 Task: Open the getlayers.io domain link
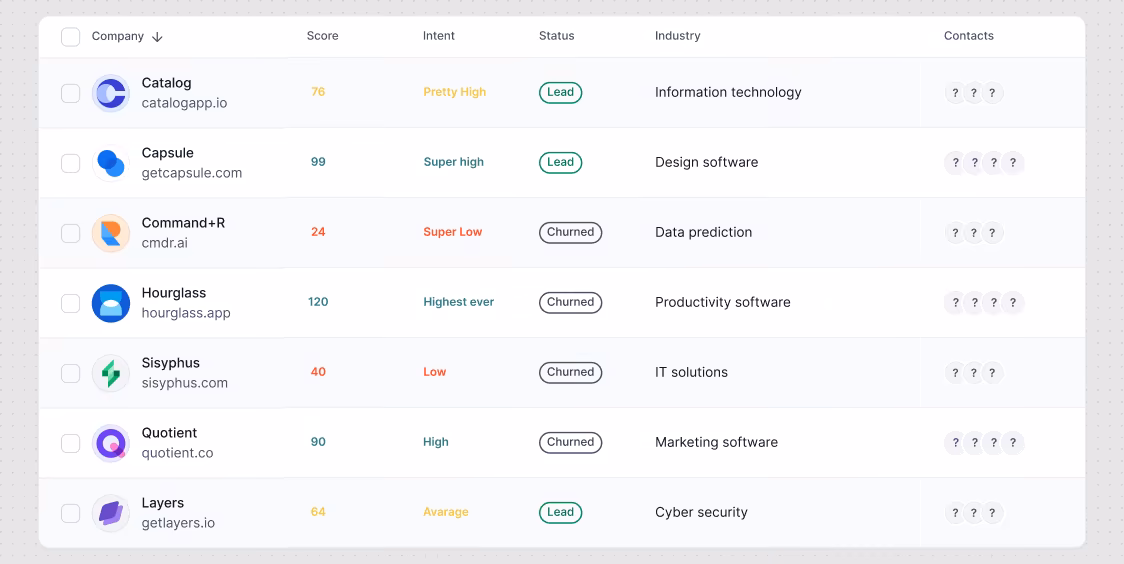point(178,523)
